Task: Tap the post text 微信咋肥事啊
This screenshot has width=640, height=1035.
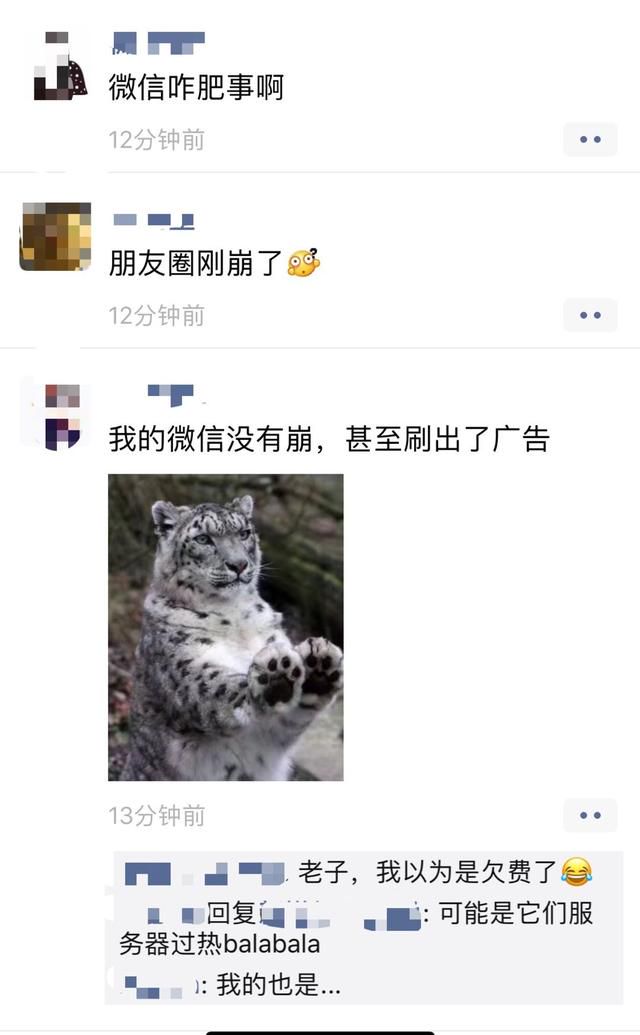Action: click(197, 87)
